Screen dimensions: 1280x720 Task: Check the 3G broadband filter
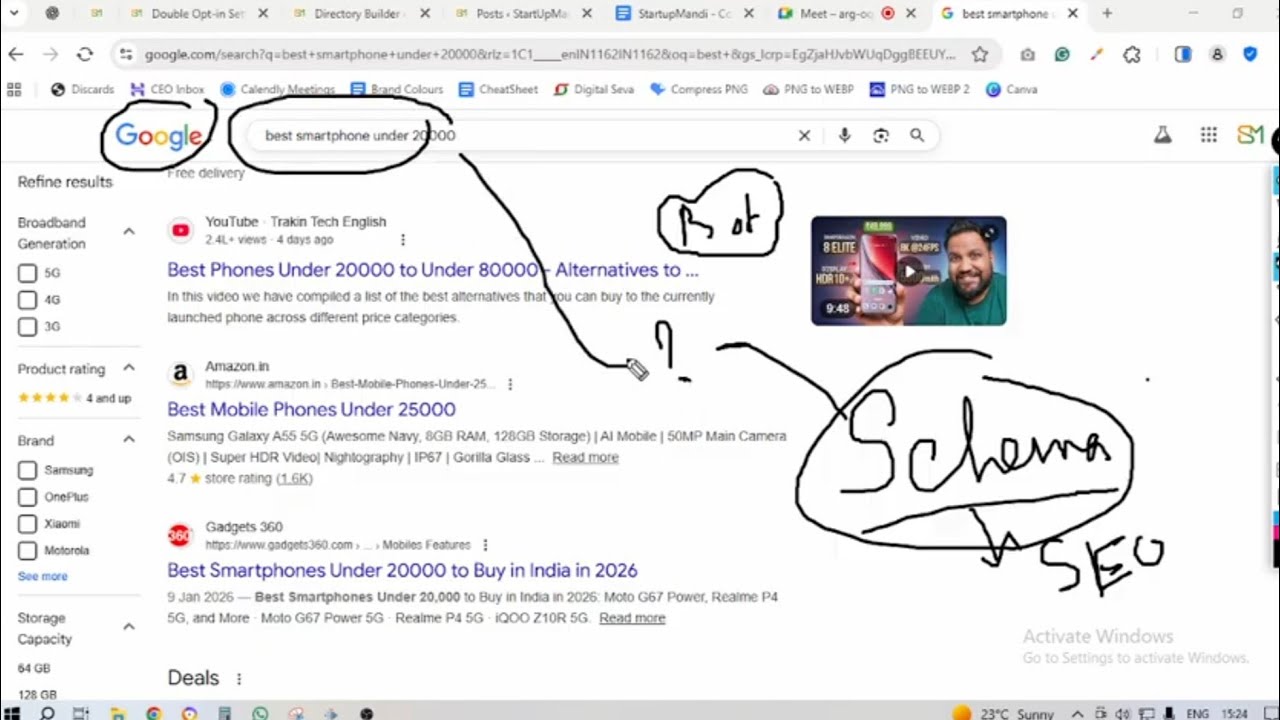coord(27,326)
